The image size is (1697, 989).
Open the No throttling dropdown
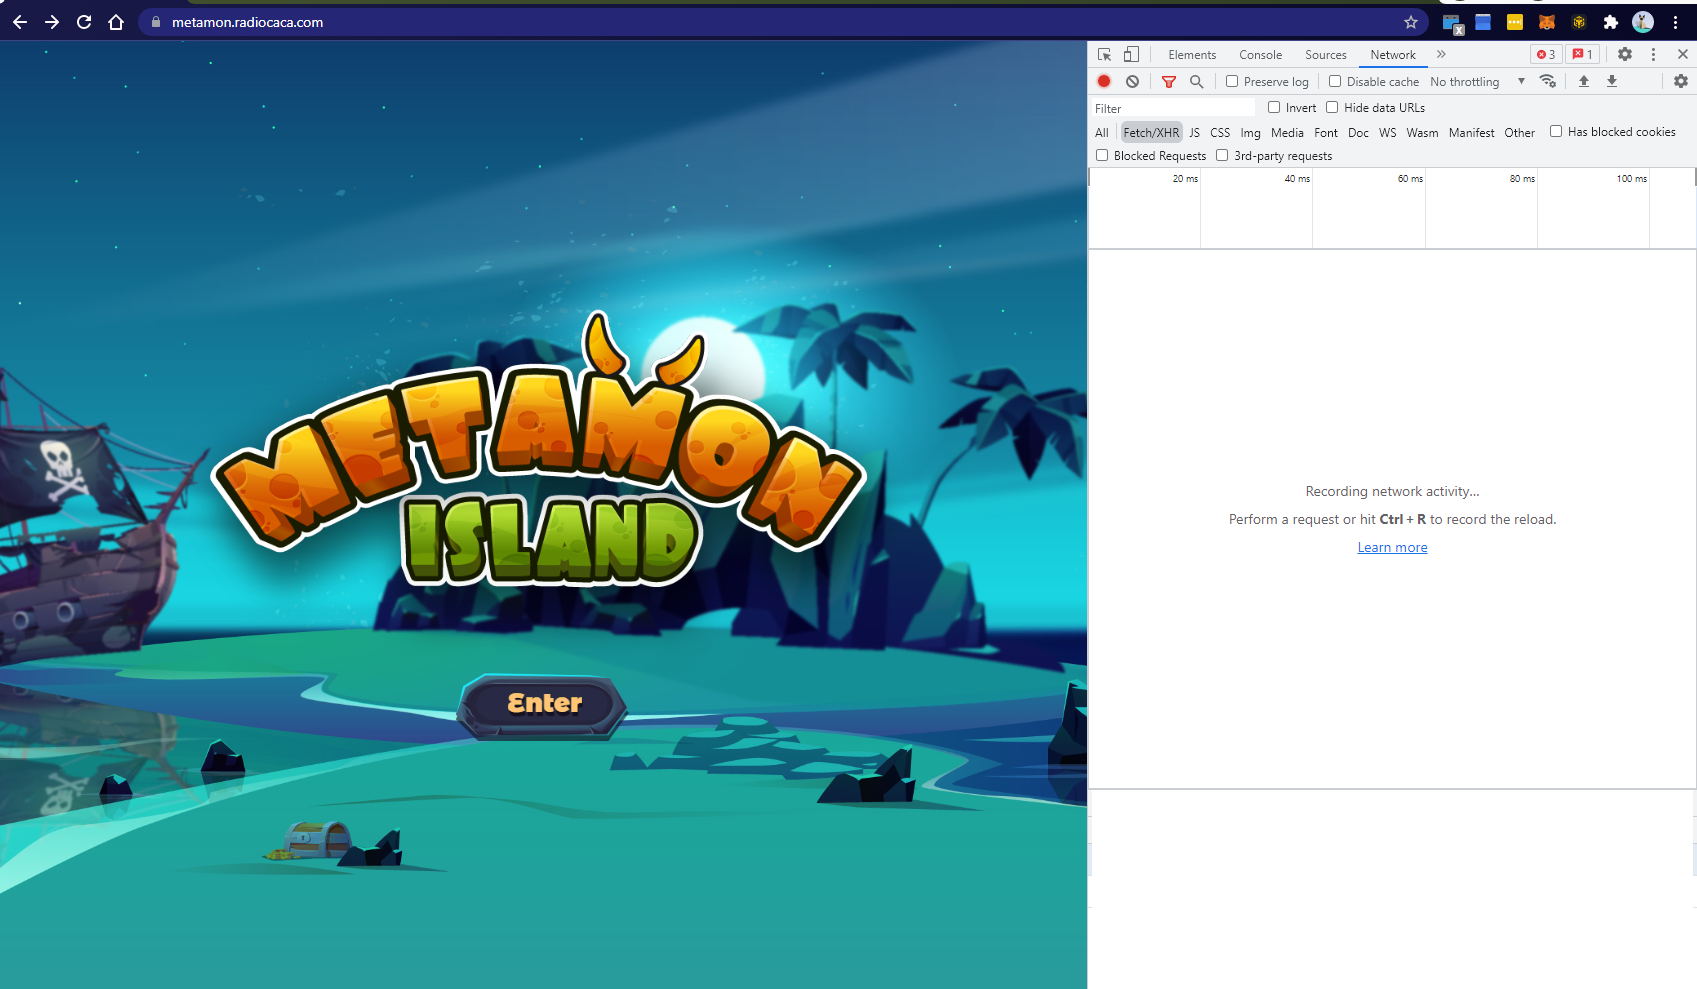1477,82
